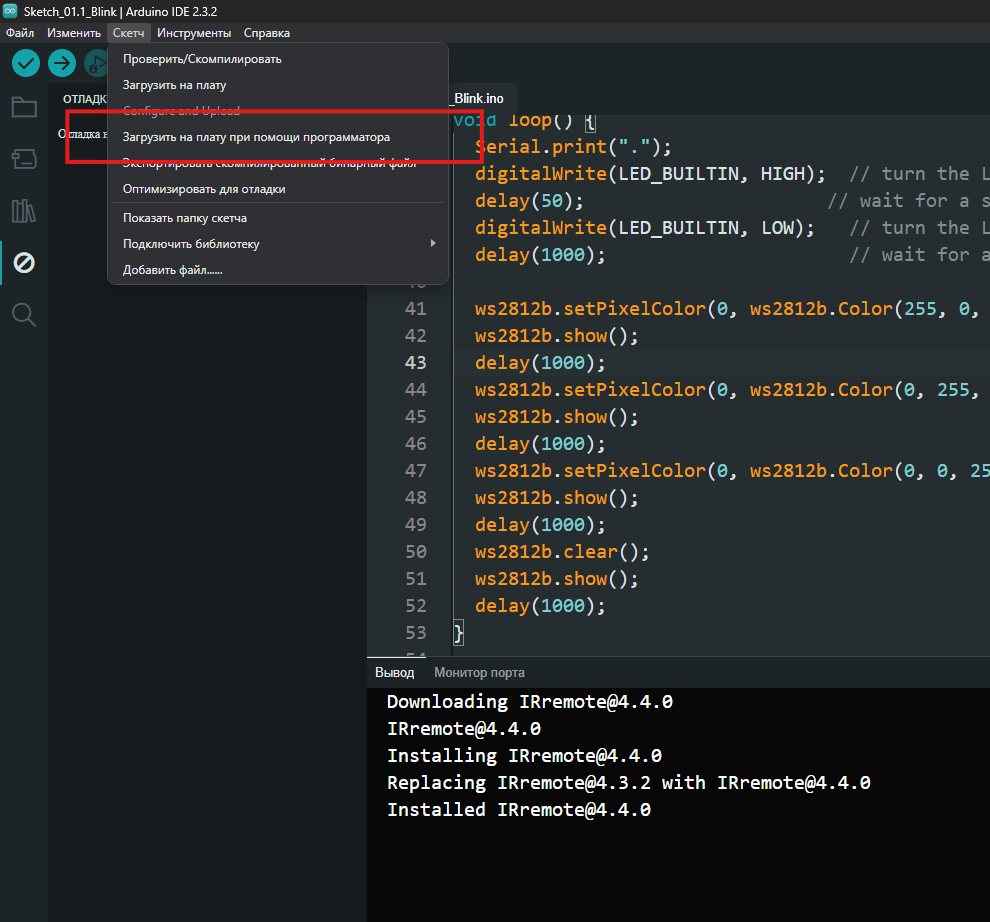This screenshot has width=990, height=922.
Task: Switch to the Blink.ino editor tab
Action: point(479,99)
